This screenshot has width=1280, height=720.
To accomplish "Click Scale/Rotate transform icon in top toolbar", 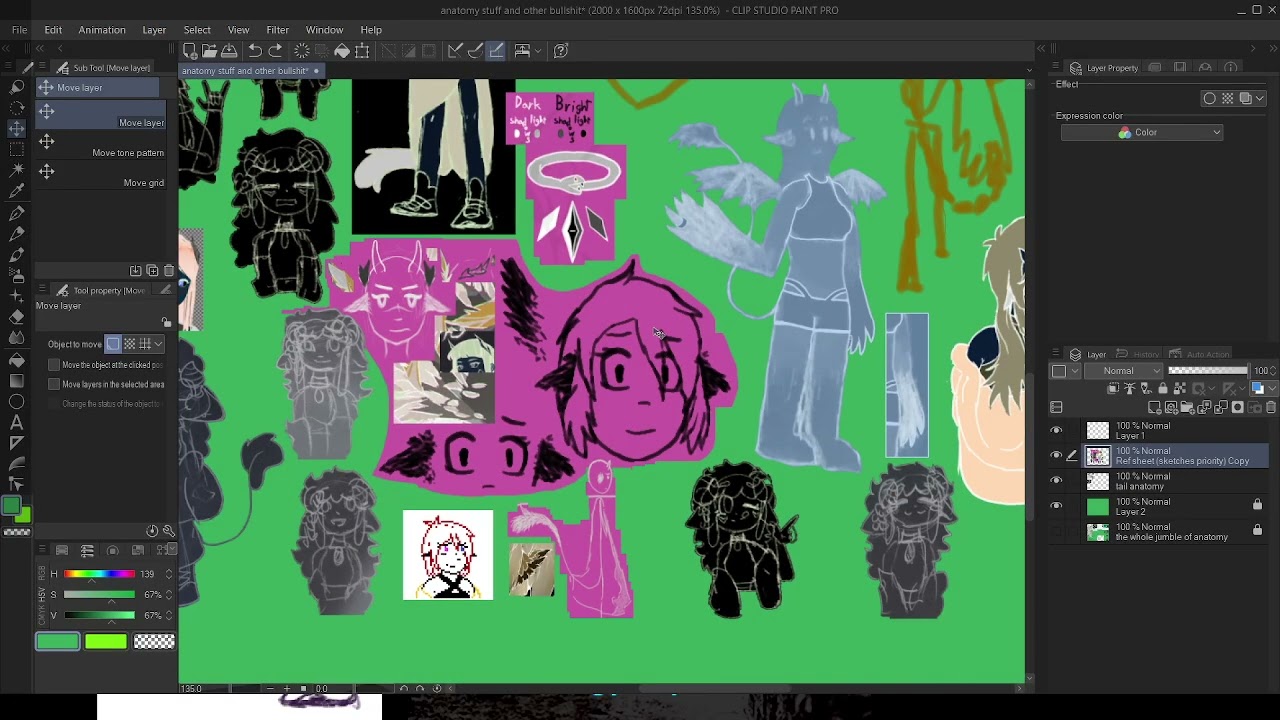I will point(362,50).
